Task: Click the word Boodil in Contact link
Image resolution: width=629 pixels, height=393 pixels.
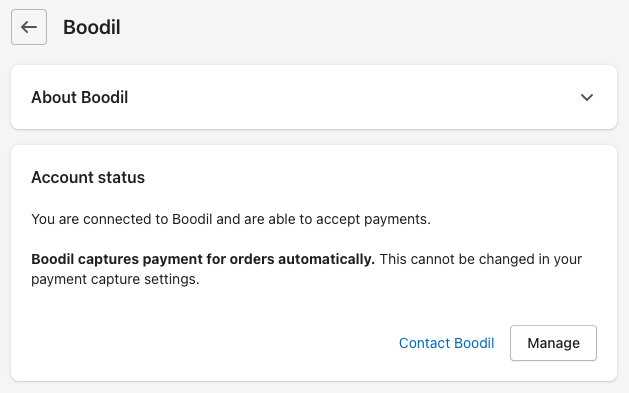Action: pos(474,343)
